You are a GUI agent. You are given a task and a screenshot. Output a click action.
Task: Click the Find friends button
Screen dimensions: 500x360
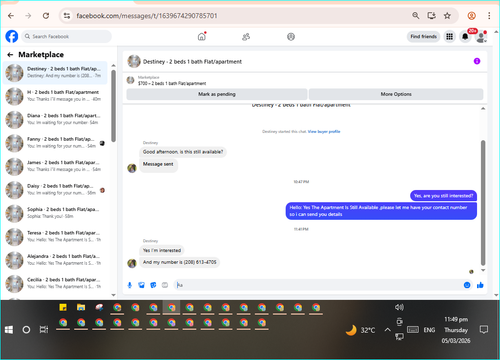coord(423,36)
